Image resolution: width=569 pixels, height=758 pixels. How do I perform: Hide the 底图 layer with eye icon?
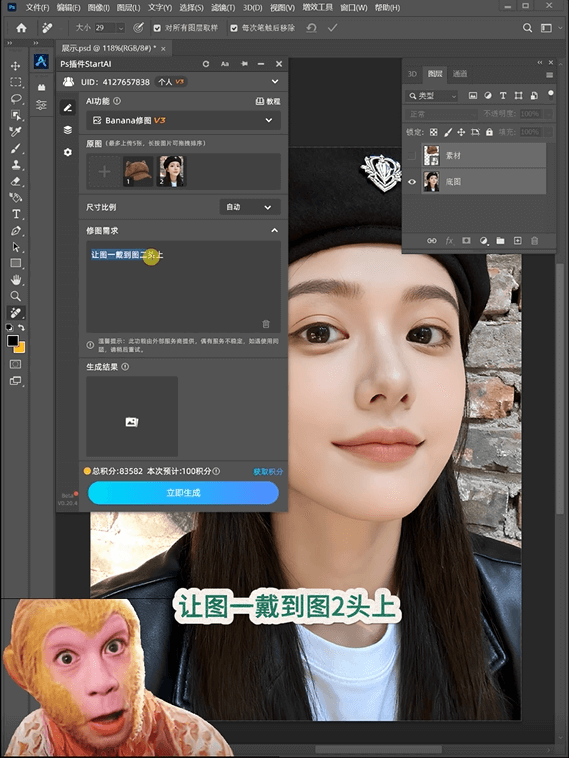pyautogui.click(x=412, y=182)
